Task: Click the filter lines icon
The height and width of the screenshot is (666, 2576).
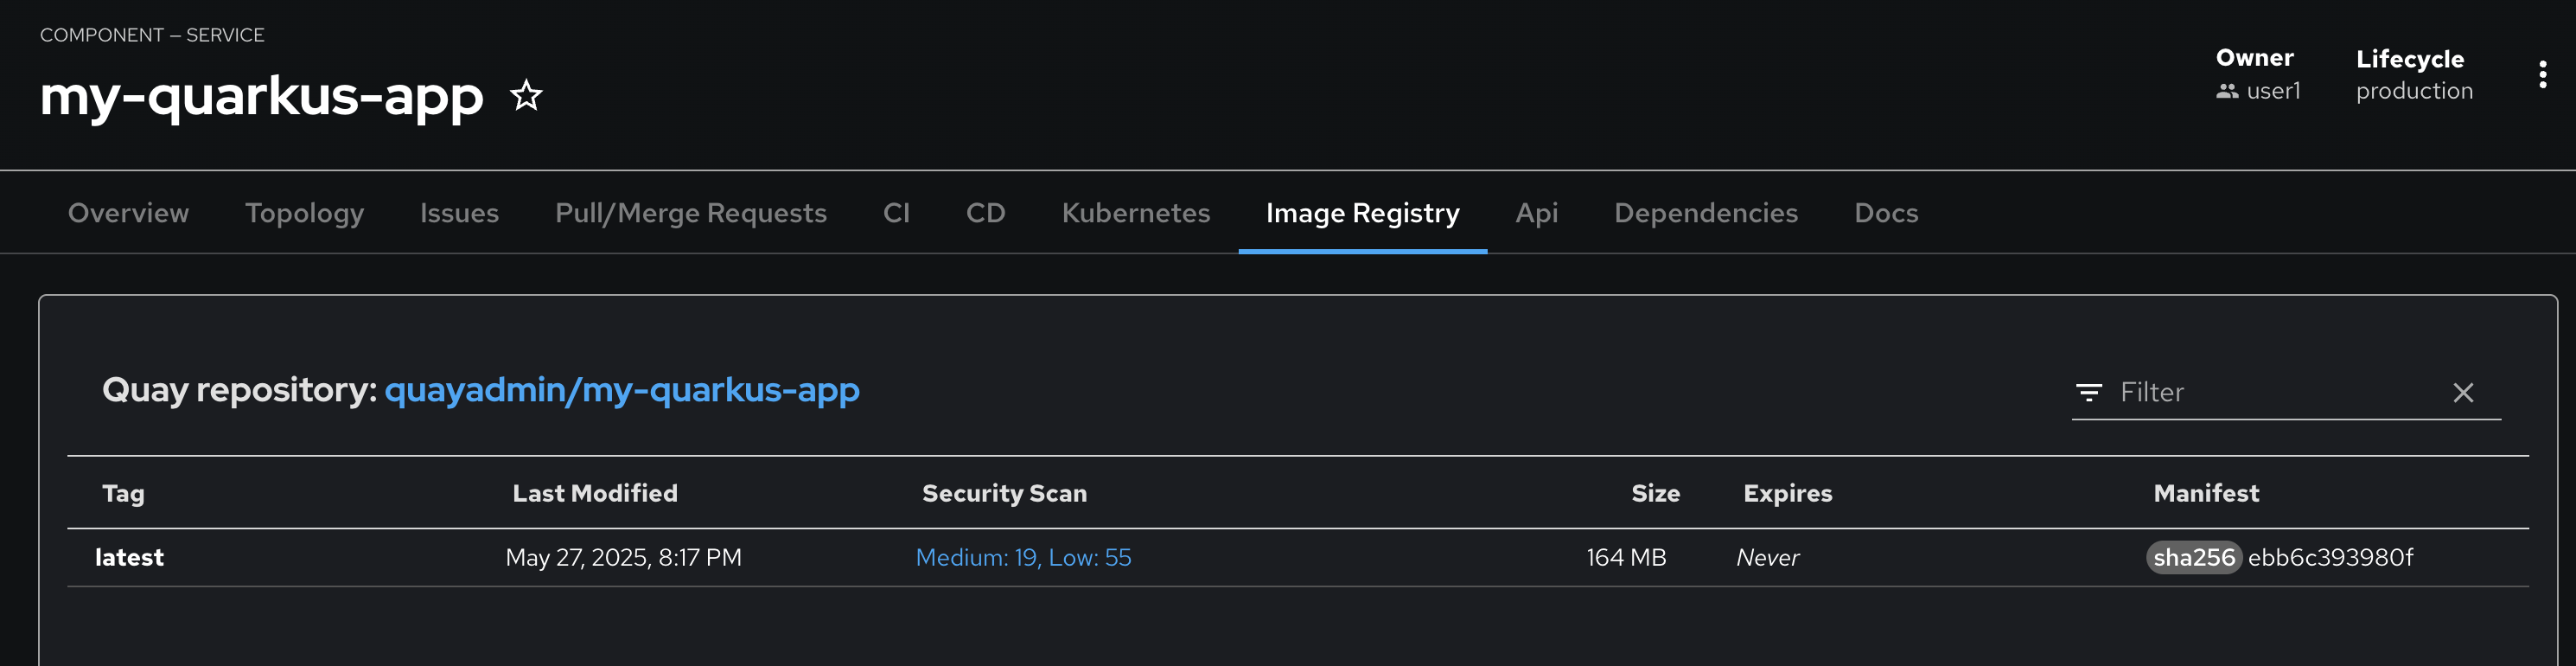Action: coord(2089,393)
